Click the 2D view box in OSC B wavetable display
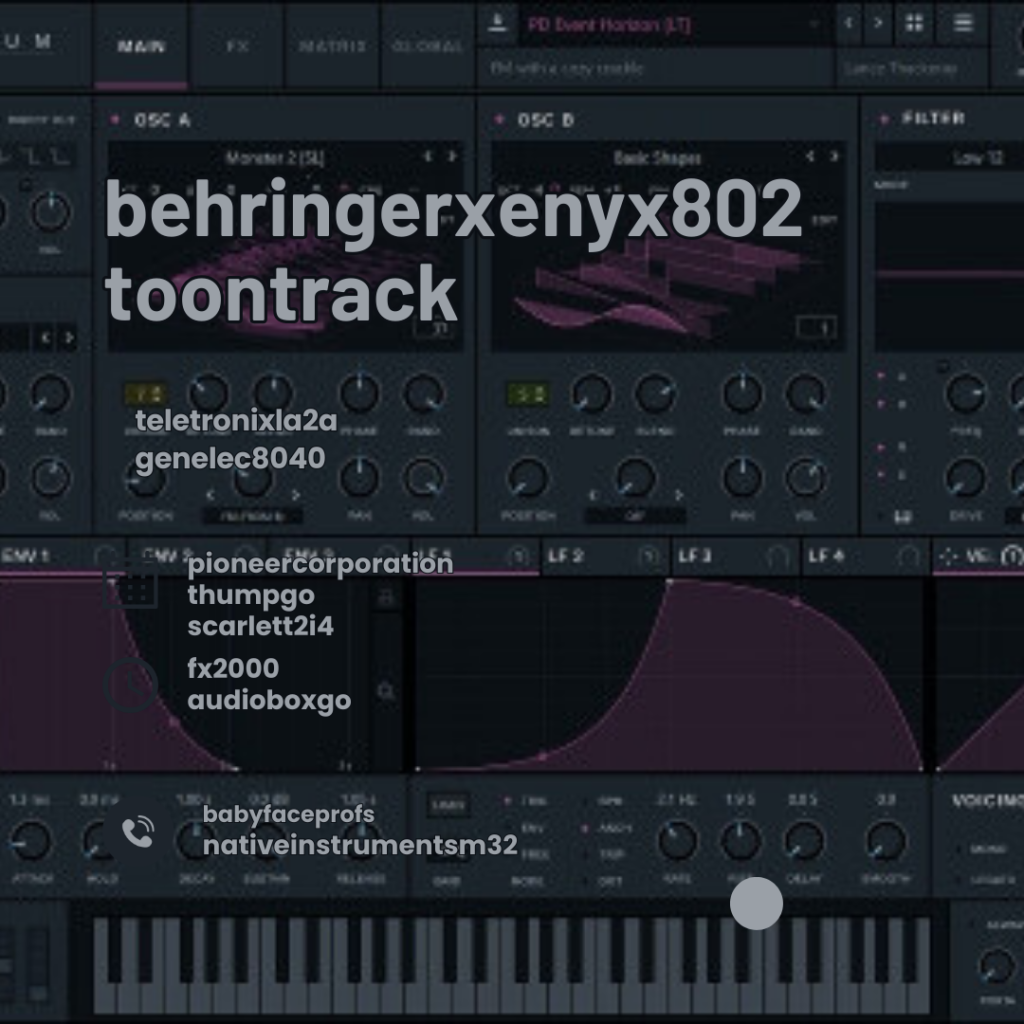1024x1024 pixels. click(x=816, y=327)
